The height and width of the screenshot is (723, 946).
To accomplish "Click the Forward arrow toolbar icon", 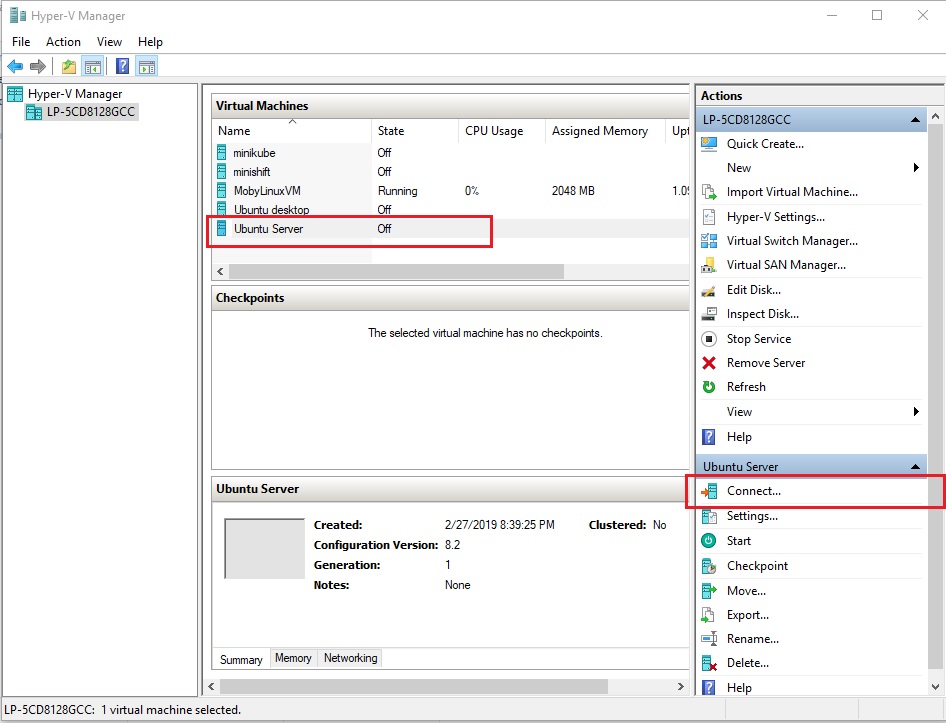I will coord(38,66).
